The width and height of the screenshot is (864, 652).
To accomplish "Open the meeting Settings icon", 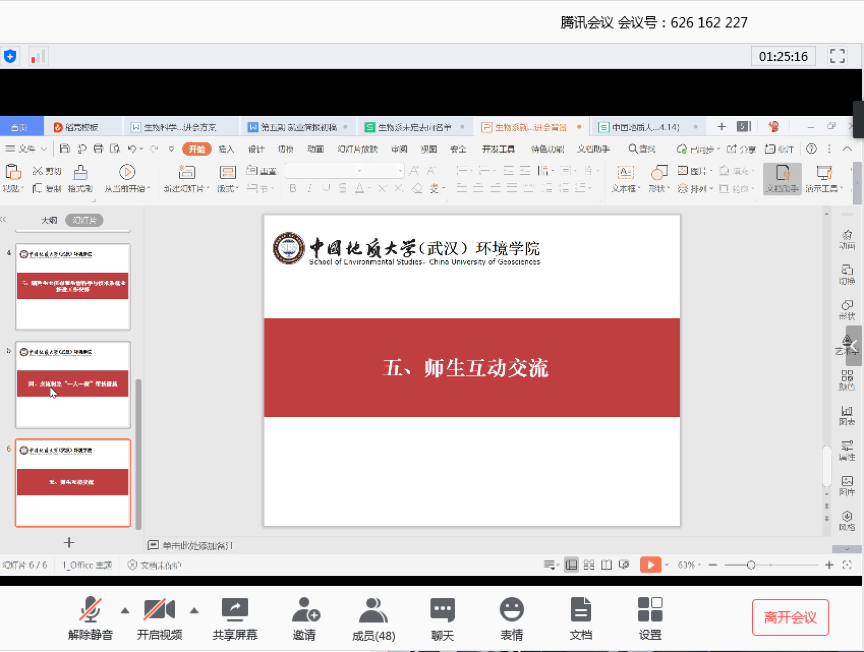I will tap(650, 618).
